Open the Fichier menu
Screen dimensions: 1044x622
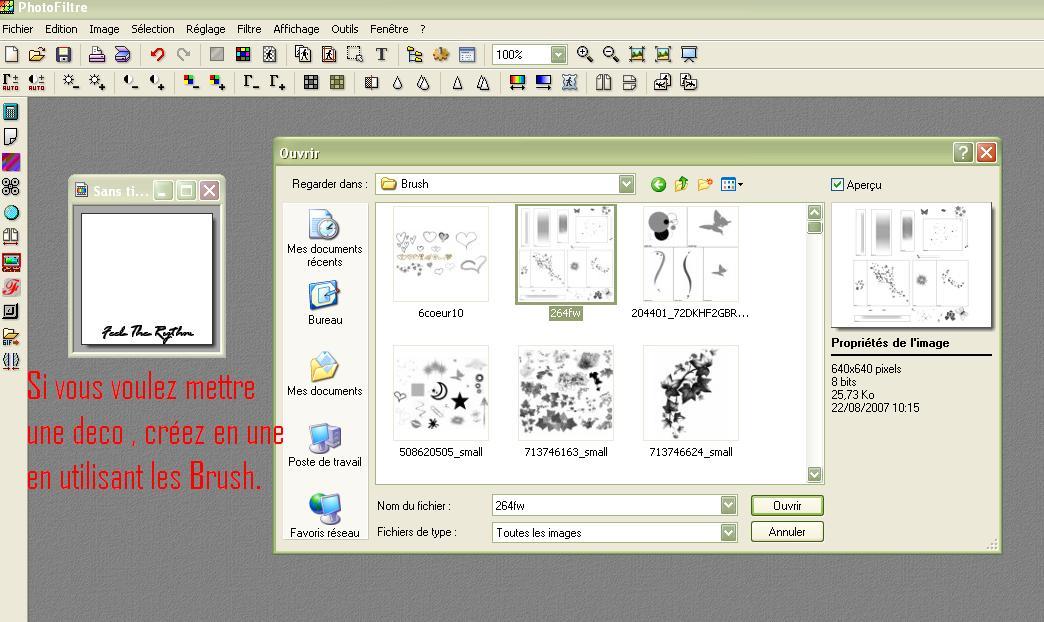17,29
